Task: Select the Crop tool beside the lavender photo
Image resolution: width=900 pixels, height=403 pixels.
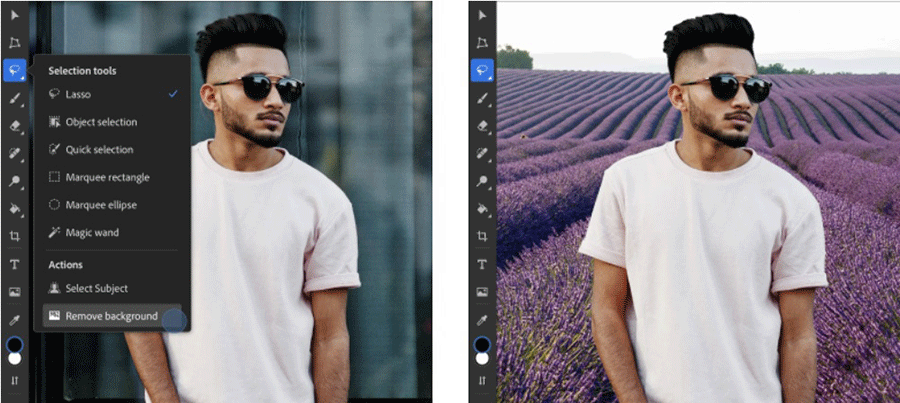Action: point(482,236)
